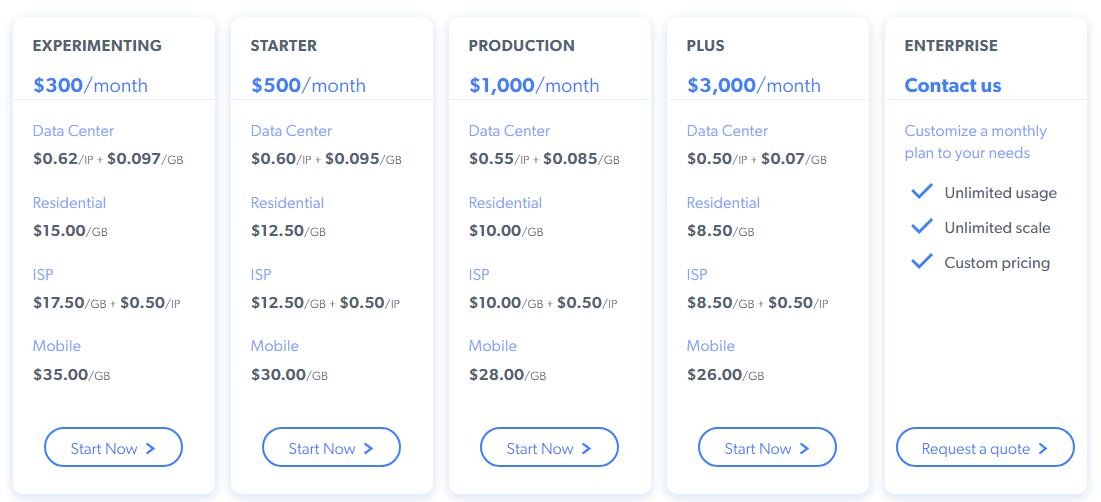Click Data Center label in Starter plan
The width and height of the screenshot is (1101, 502).
(x=291, y=130)
